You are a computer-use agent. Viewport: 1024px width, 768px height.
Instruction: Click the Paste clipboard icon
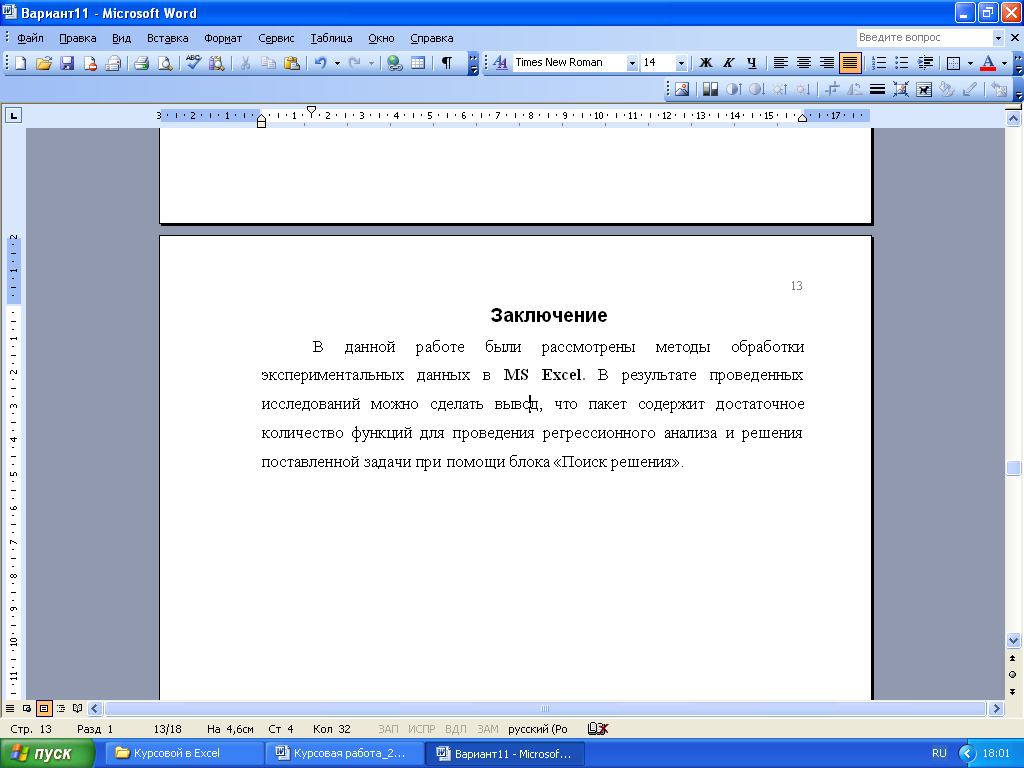291,63
